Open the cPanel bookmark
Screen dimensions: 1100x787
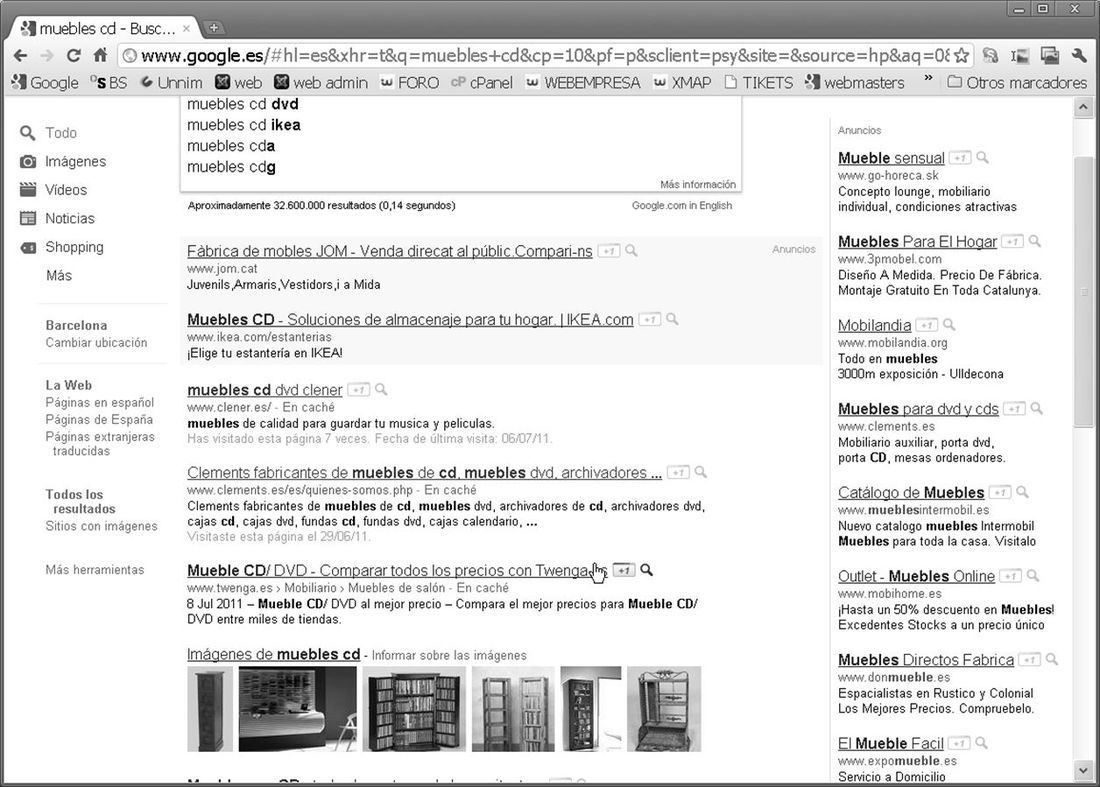482,83
